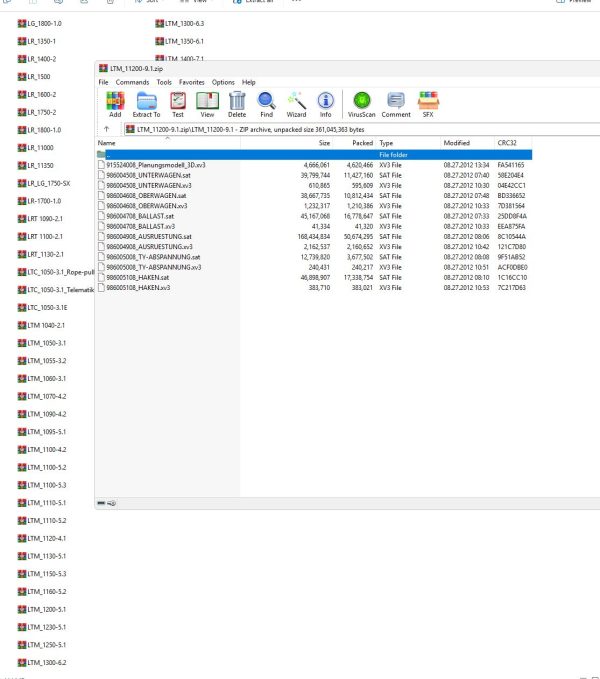This screenshot has height=679, width=600.
Task: Select LR_LG_1750-SX archive in Explorer window
Action: (x=44, y=183)
